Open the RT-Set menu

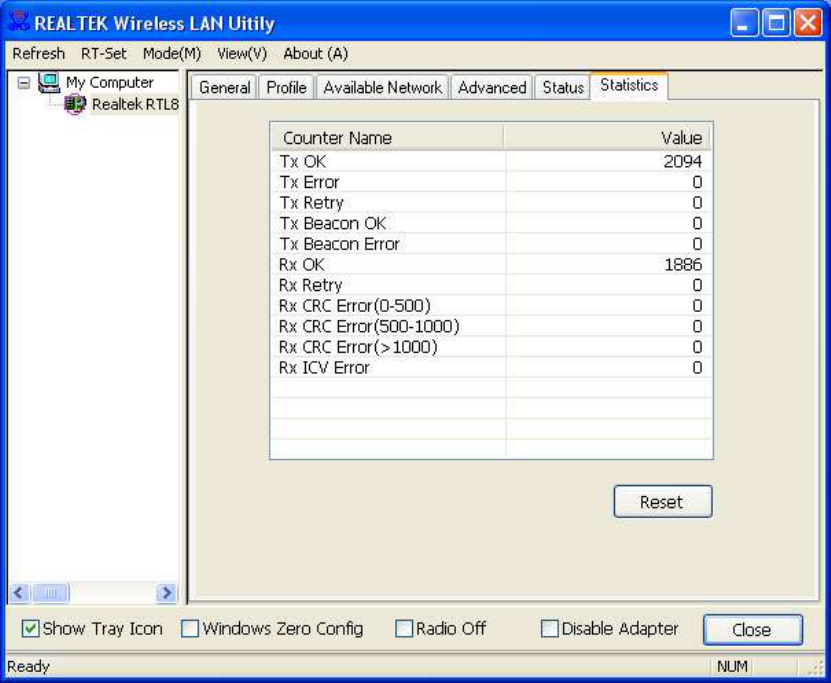tap(103, 54)
